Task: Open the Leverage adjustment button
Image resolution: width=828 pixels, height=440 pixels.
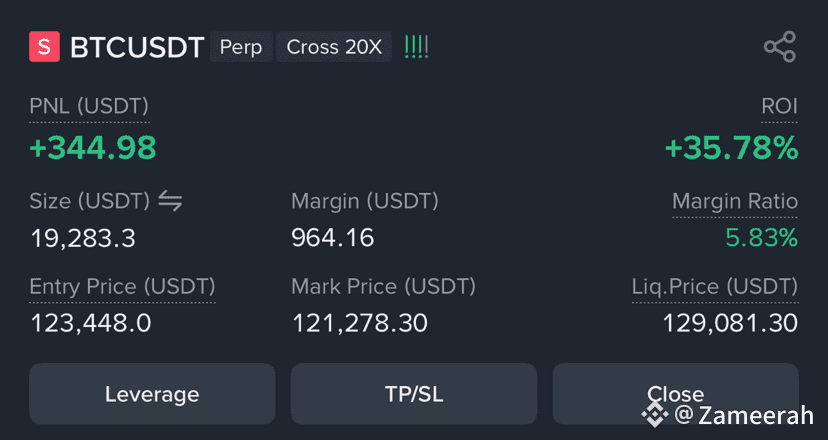Action: pos(152,394)
